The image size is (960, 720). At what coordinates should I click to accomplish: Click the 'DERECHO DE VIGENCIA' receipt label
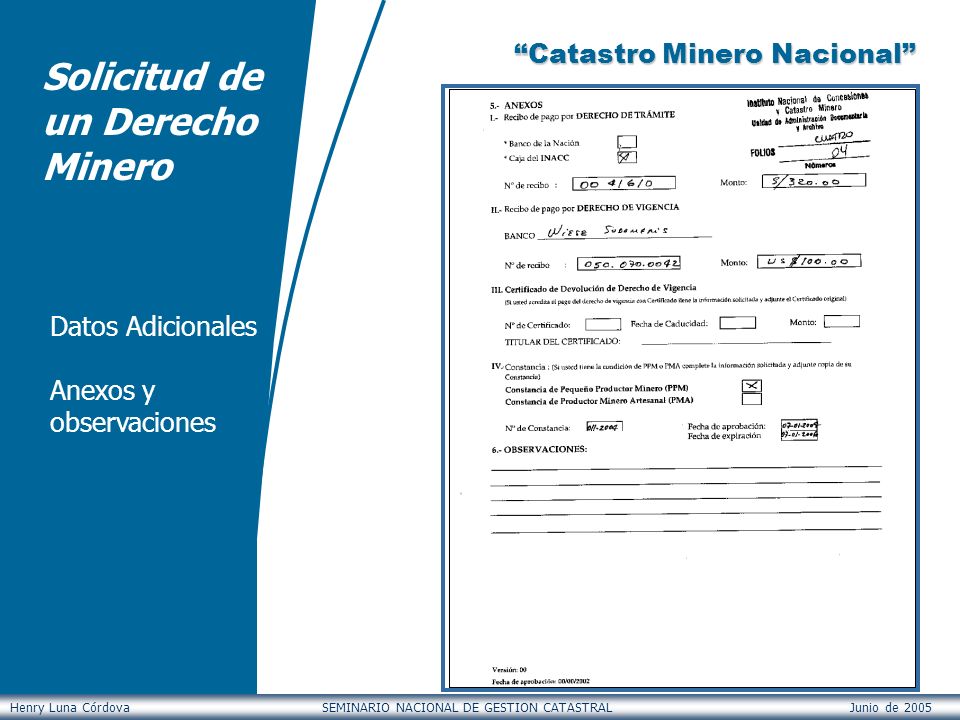coord(628,208)
